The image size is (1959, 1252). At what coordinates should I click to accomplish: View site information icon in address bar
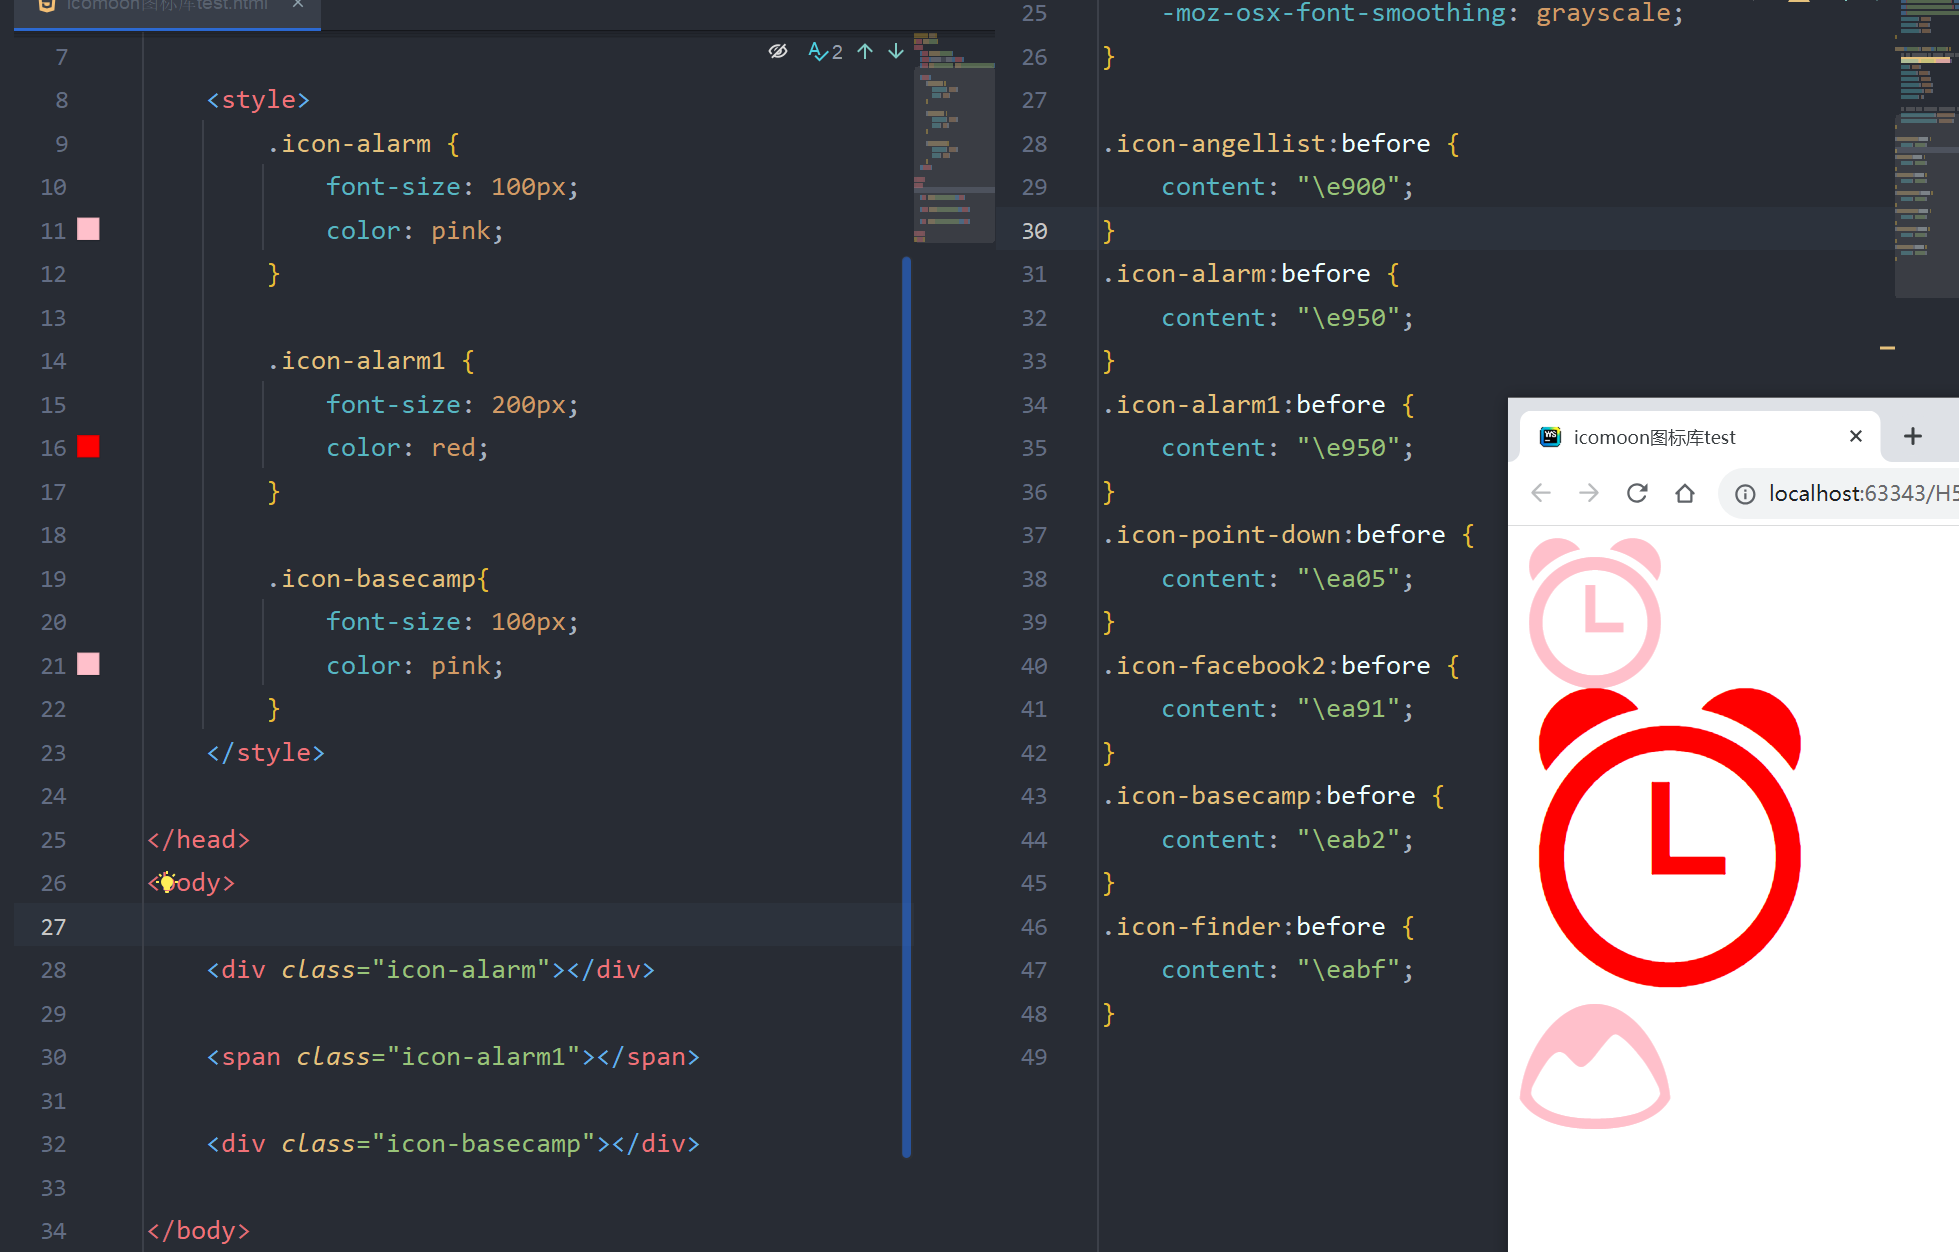tap(1745, 494)
